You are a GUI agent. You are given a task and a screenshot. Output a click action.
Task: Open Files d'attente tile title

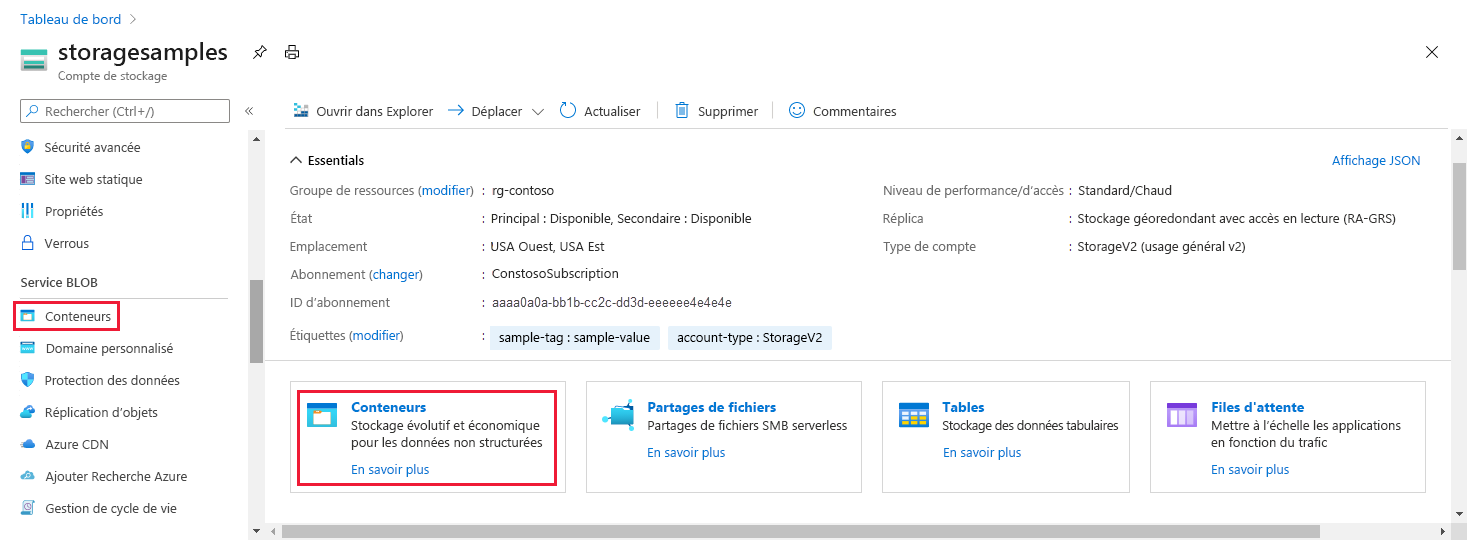1258,407
